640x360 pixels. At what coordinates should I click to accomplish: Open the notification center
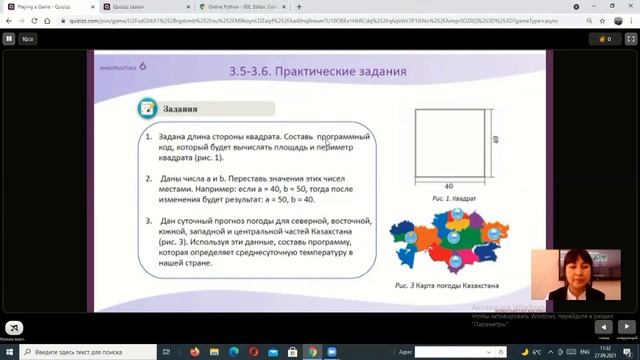click(x=628, y=352)
